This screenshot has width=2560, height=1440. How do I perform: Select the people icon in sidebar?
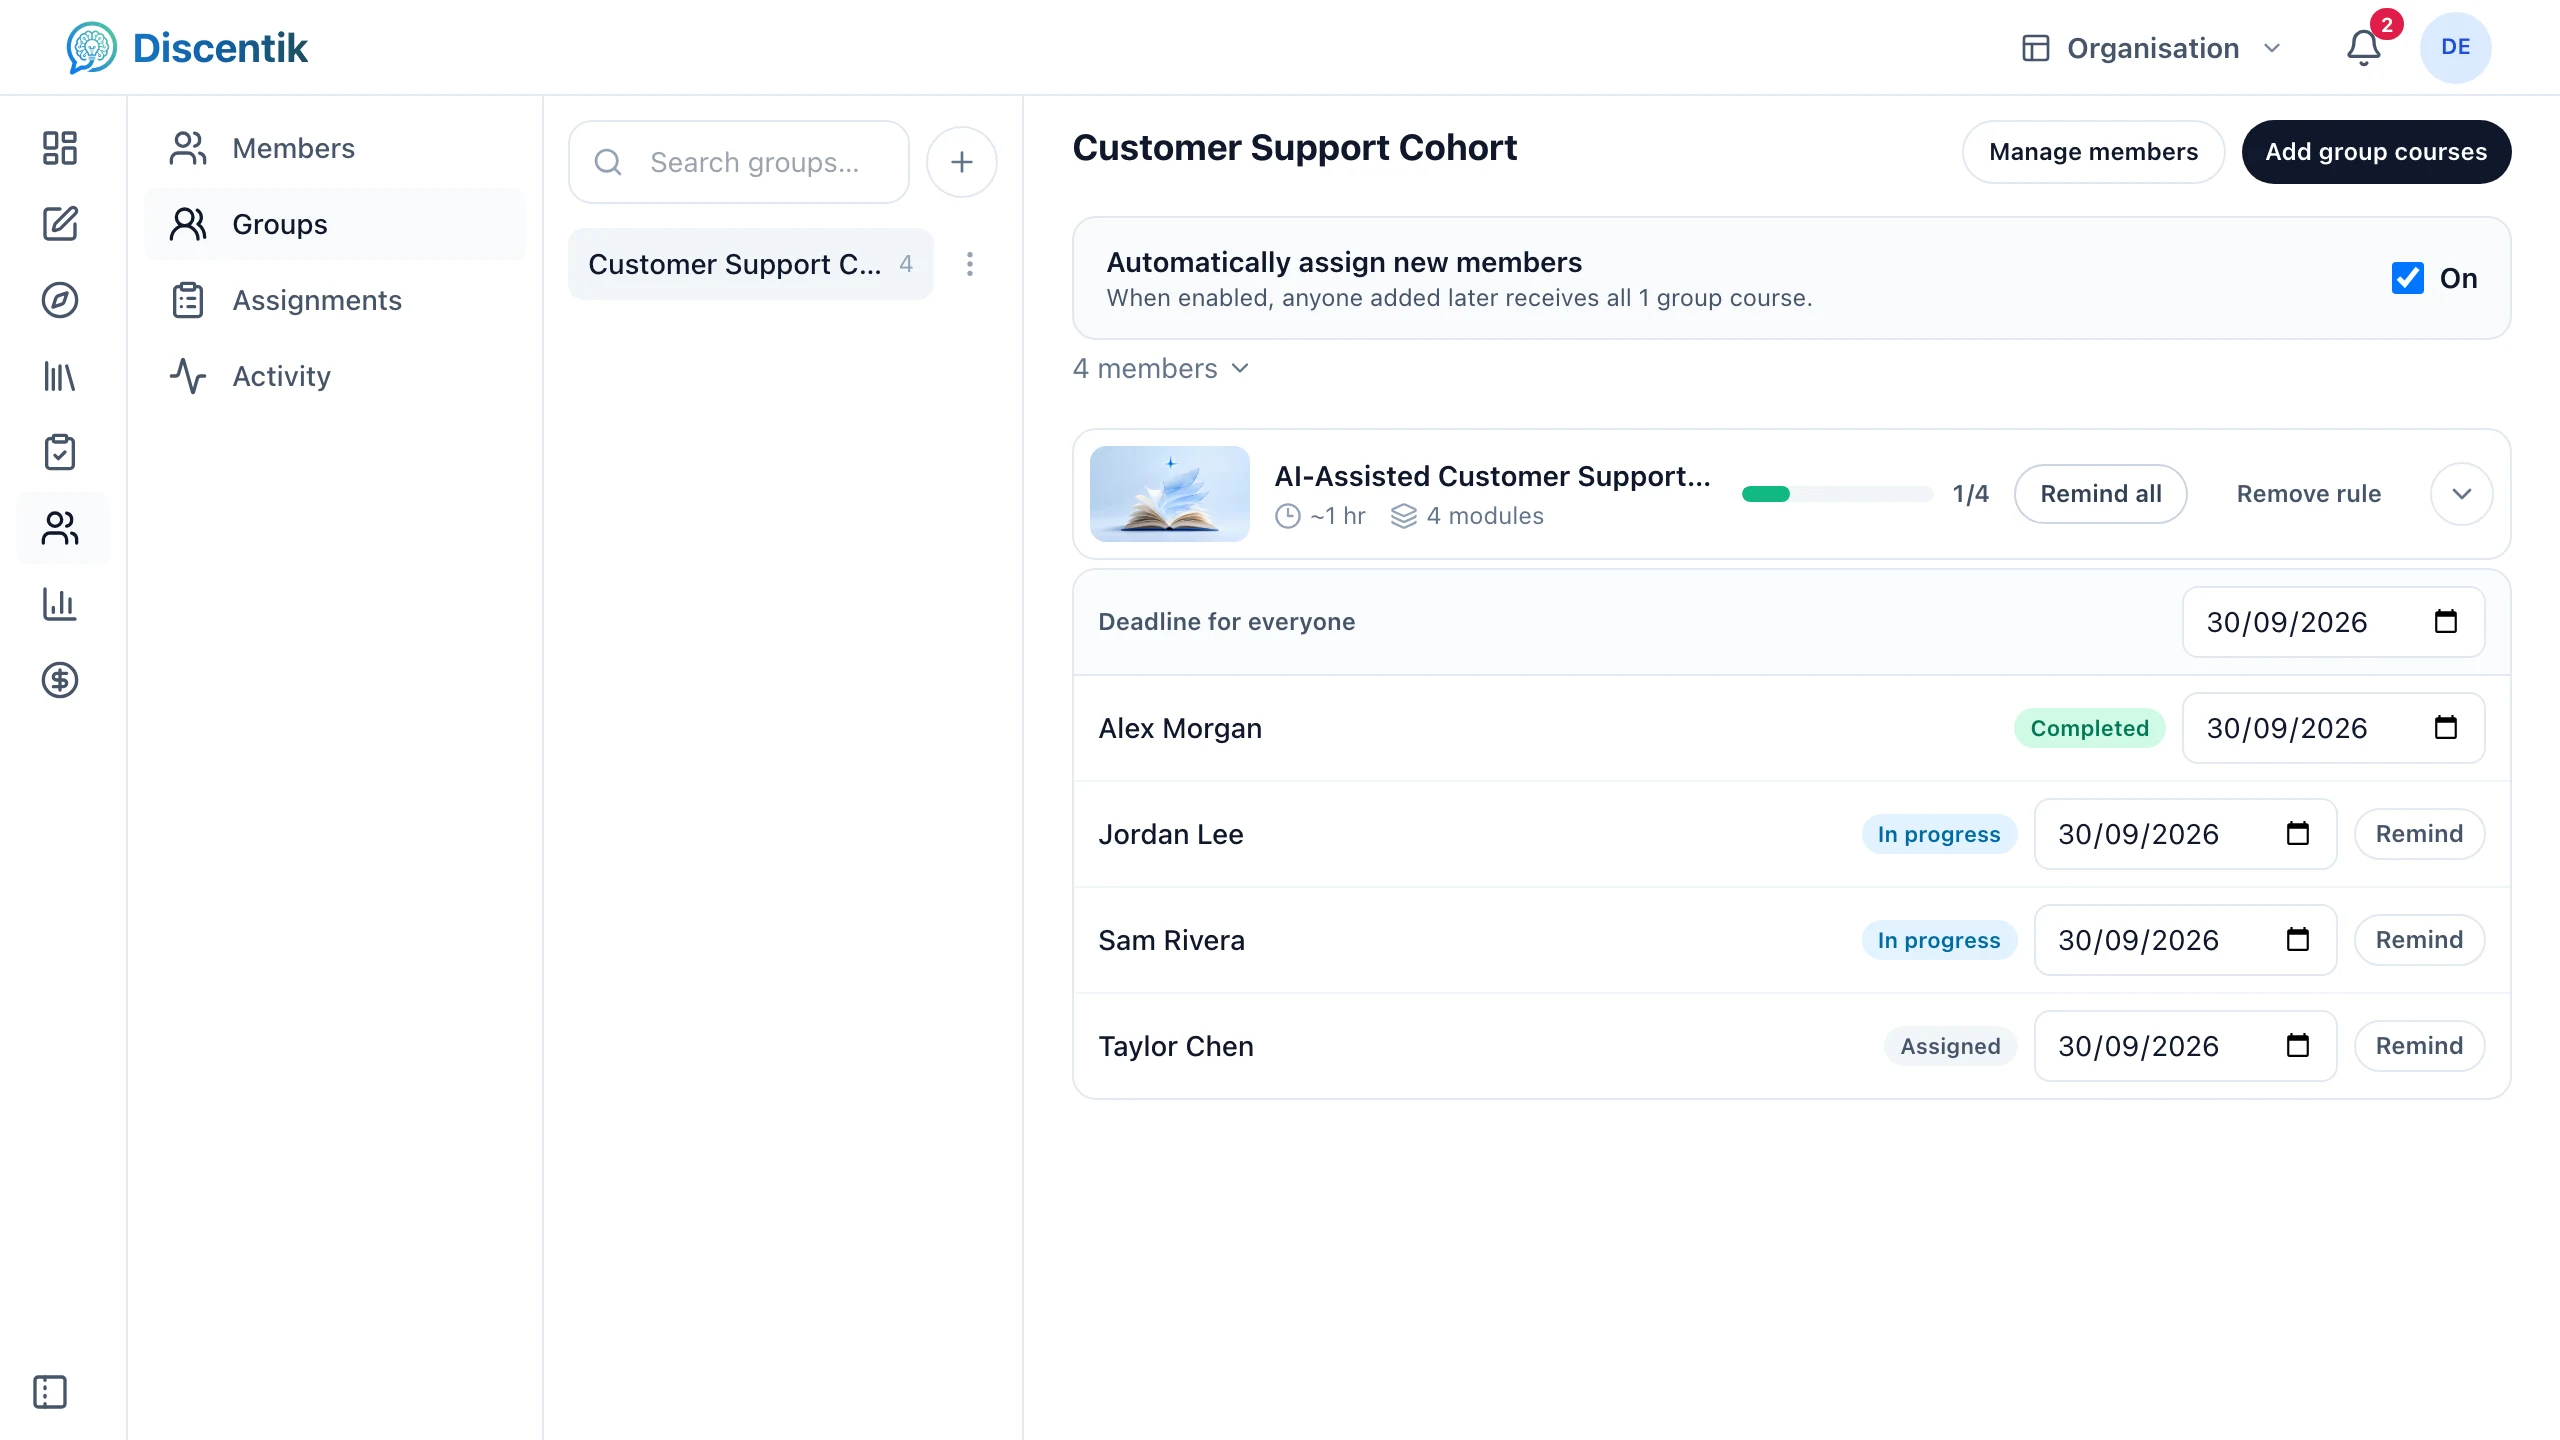(x=60, y=528)
